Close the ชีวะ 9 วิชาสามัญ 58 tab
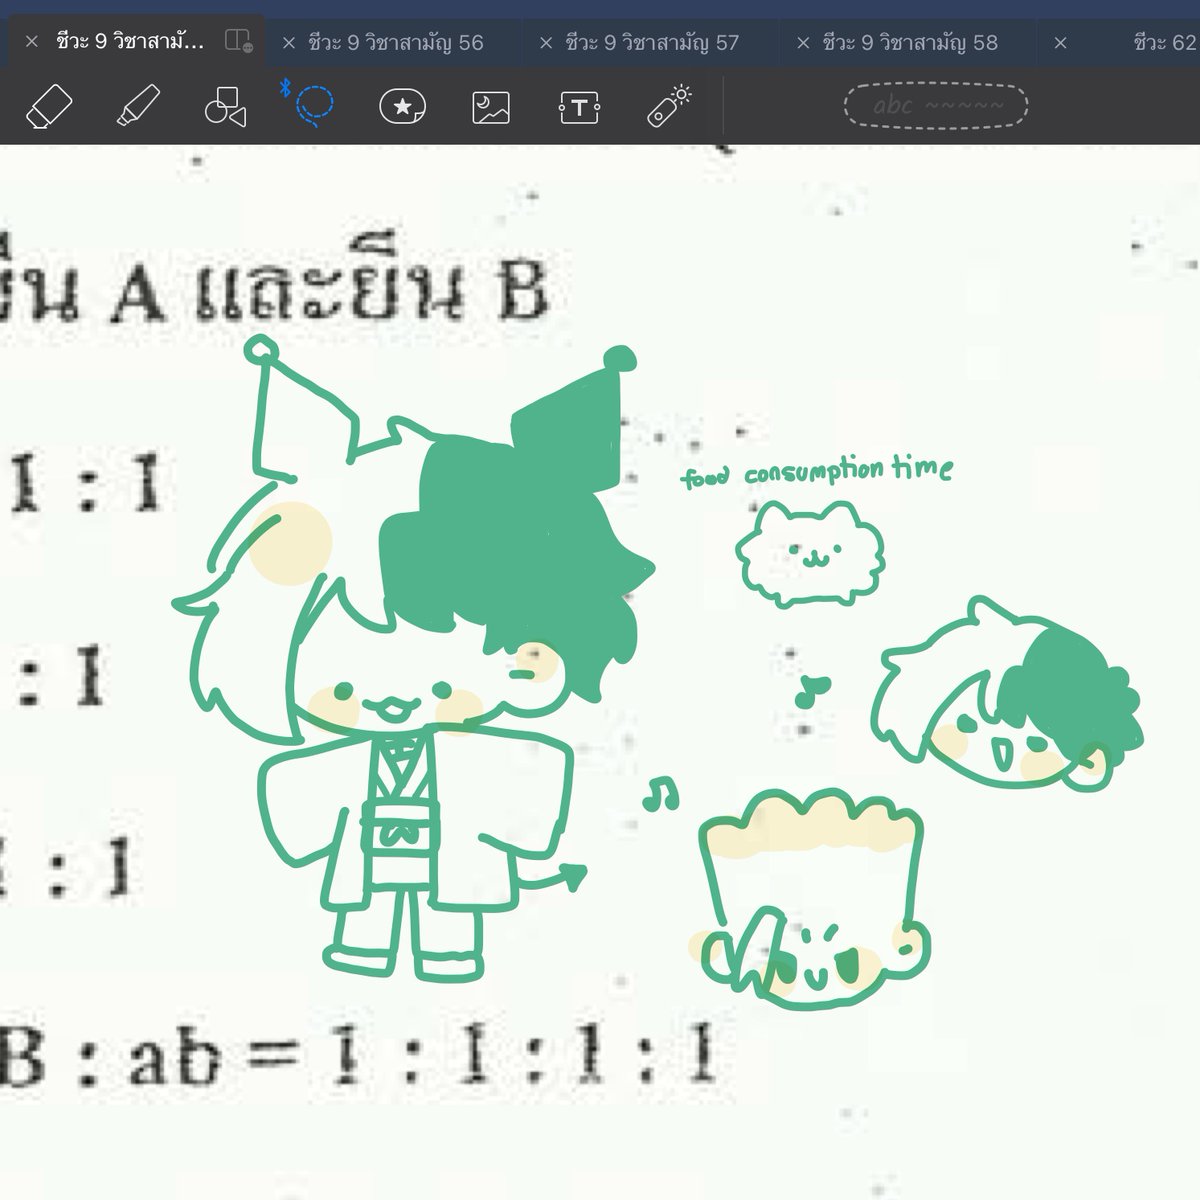This screenshot has width=1200, height=1200. [803, 42]
